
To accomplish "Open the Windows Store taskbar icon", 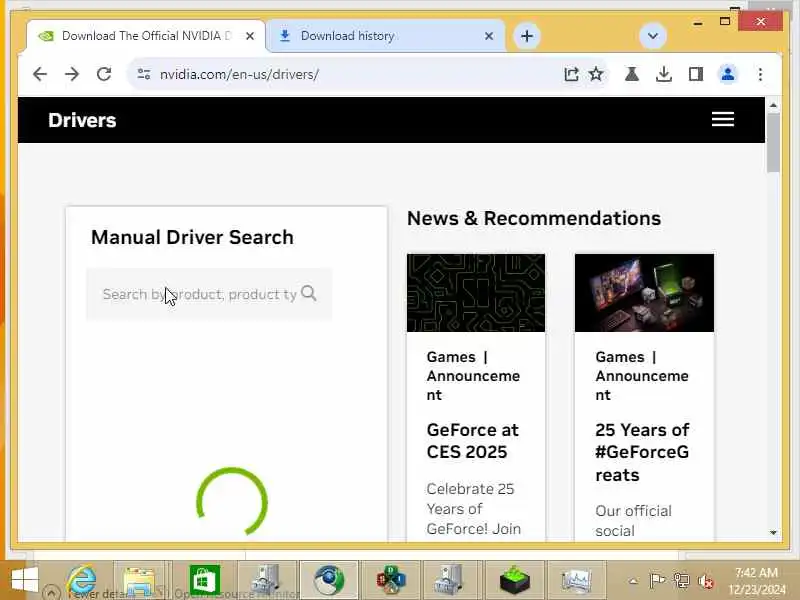I will [x=205, y=580].
